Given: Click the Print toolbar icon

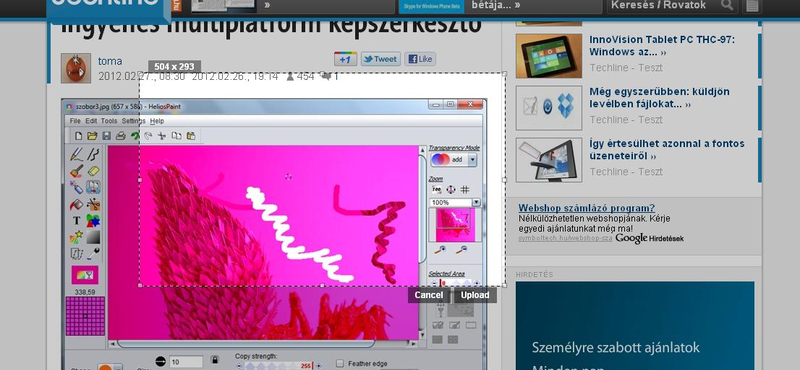Looking at the screenshot, I should (x=120, y=136).
